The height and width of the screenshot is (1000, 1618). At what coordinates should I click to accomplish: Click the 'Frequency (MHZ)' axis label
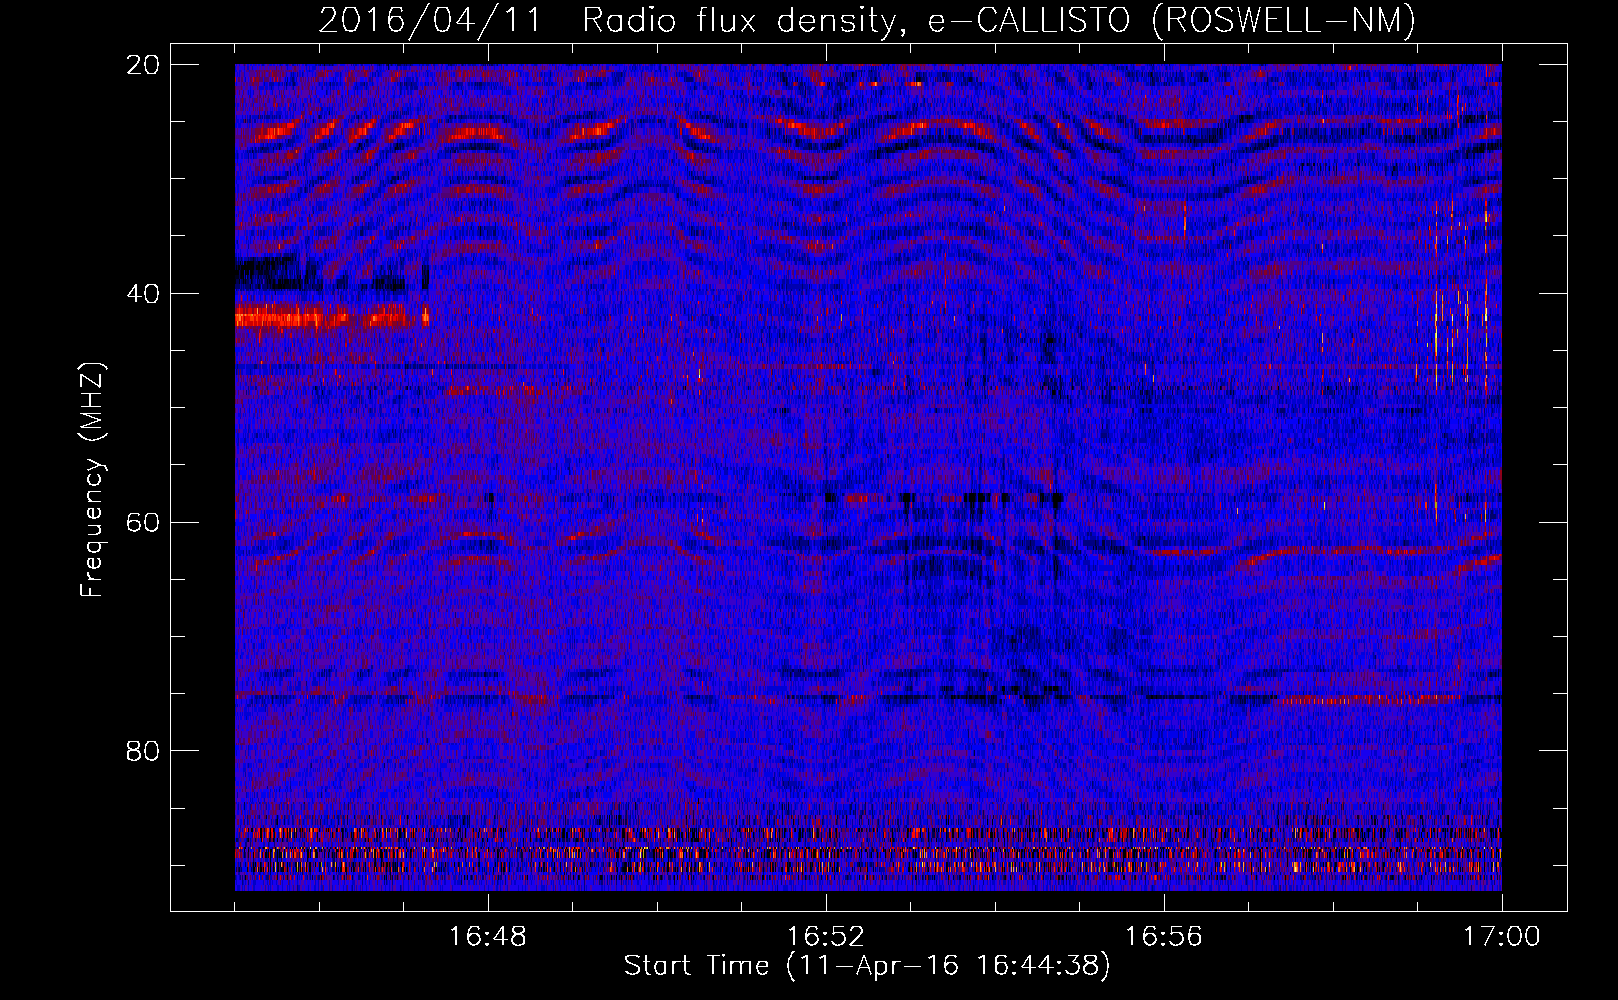(x=92, y=480)
